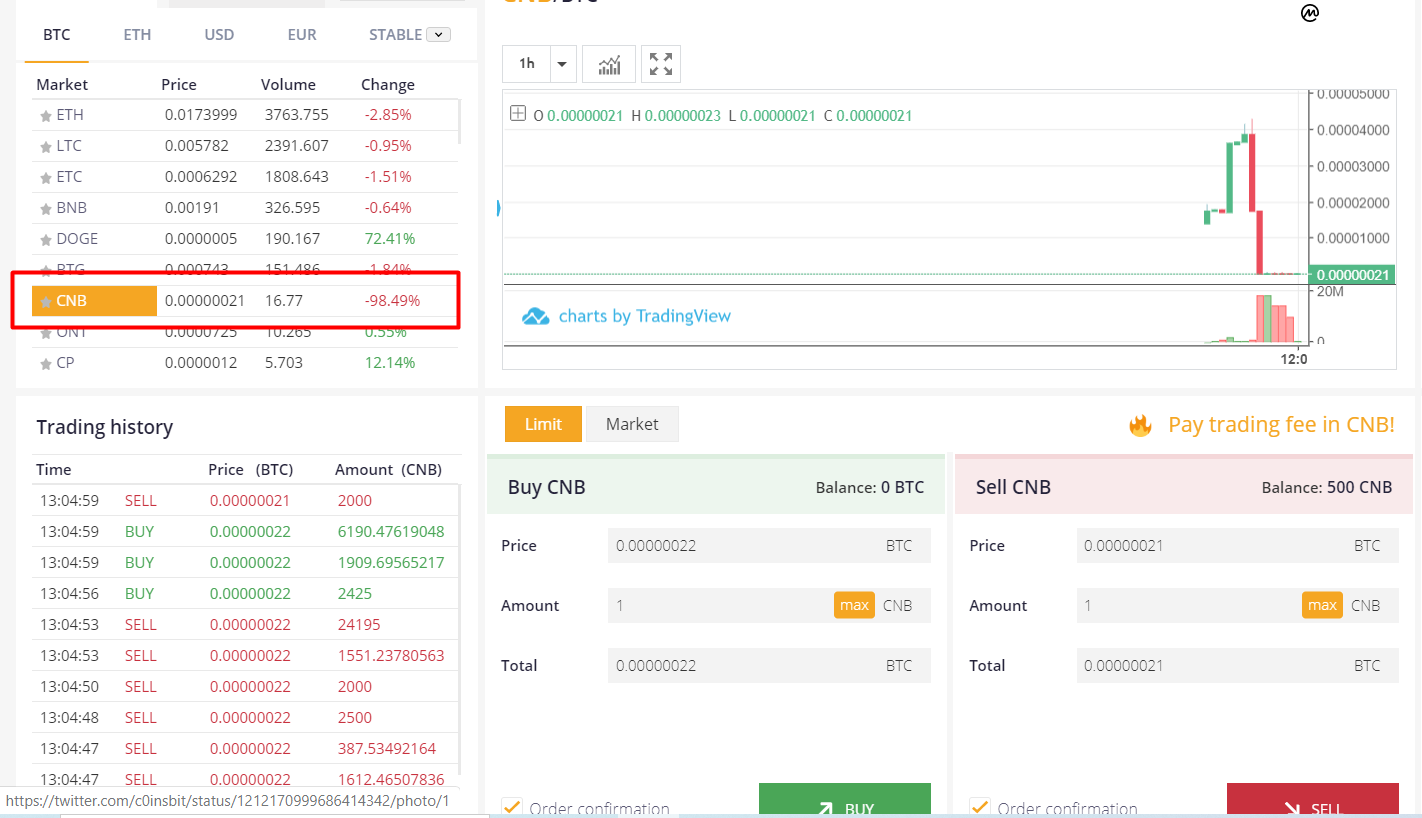
Task: Favorite the CP market star
Action: click(x=45, y=364)
